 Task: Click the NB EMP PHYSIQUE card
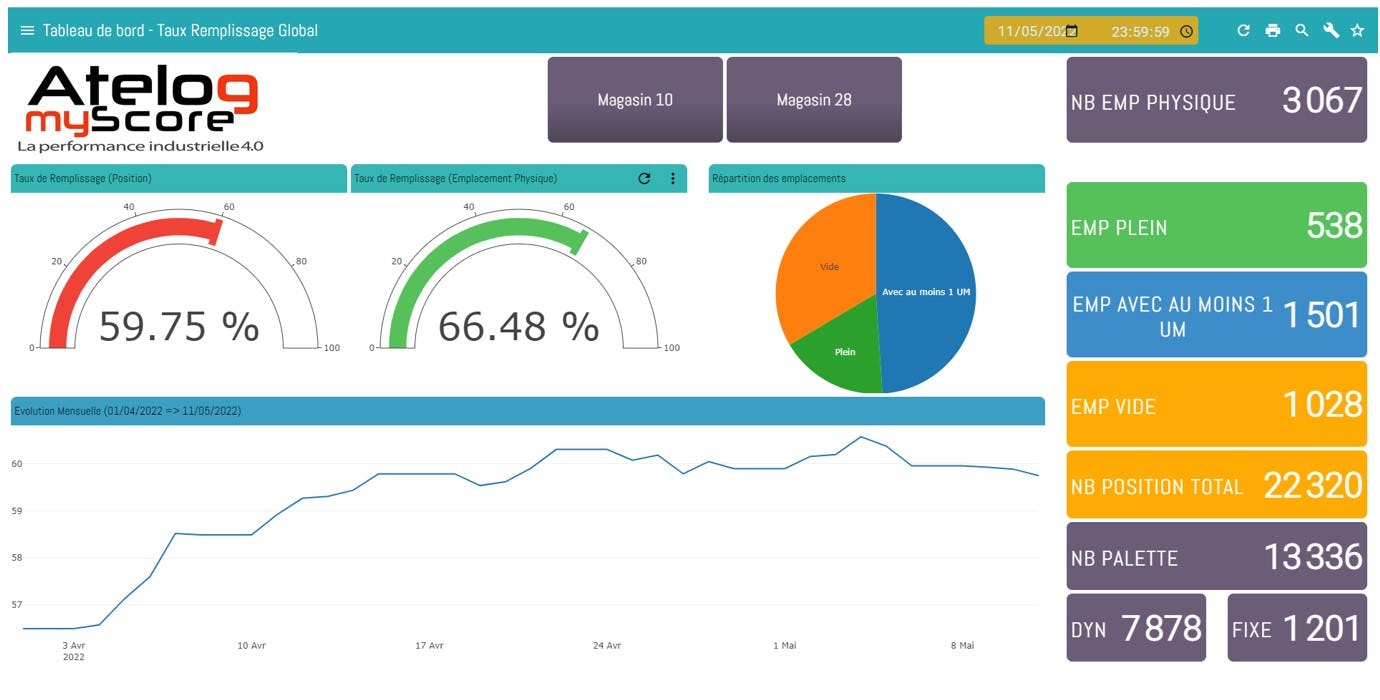click(1216, 99)
